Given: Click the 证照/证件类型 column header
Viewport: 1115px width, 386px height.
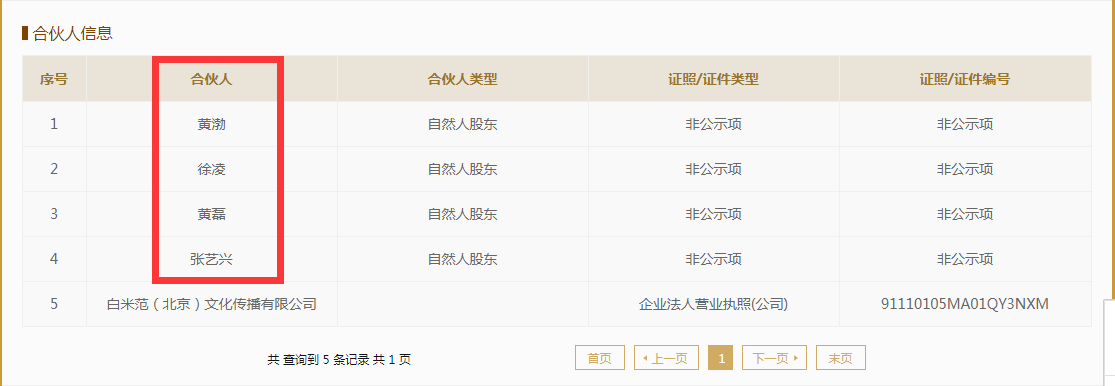Looking at the screenshot, I should pos(713,79).
